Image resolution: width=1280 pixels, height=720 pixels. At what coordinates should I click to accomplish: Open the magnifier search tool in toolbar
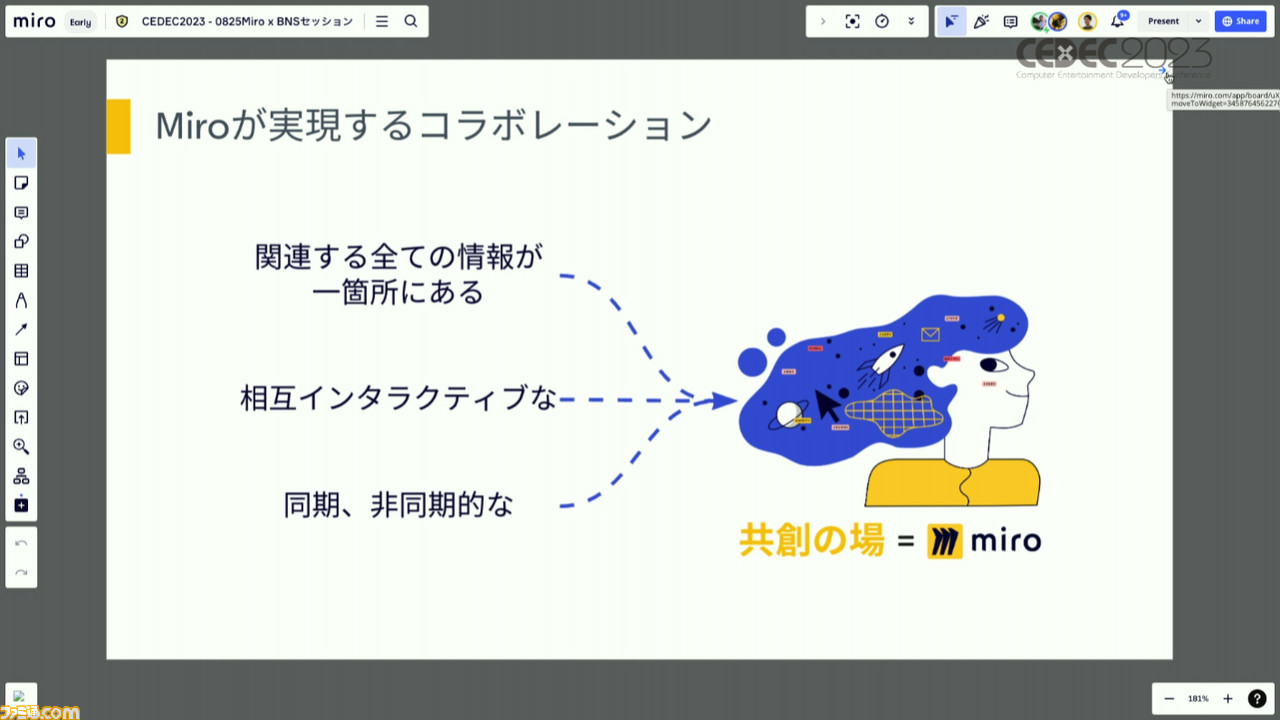click(x=21, y=446)
